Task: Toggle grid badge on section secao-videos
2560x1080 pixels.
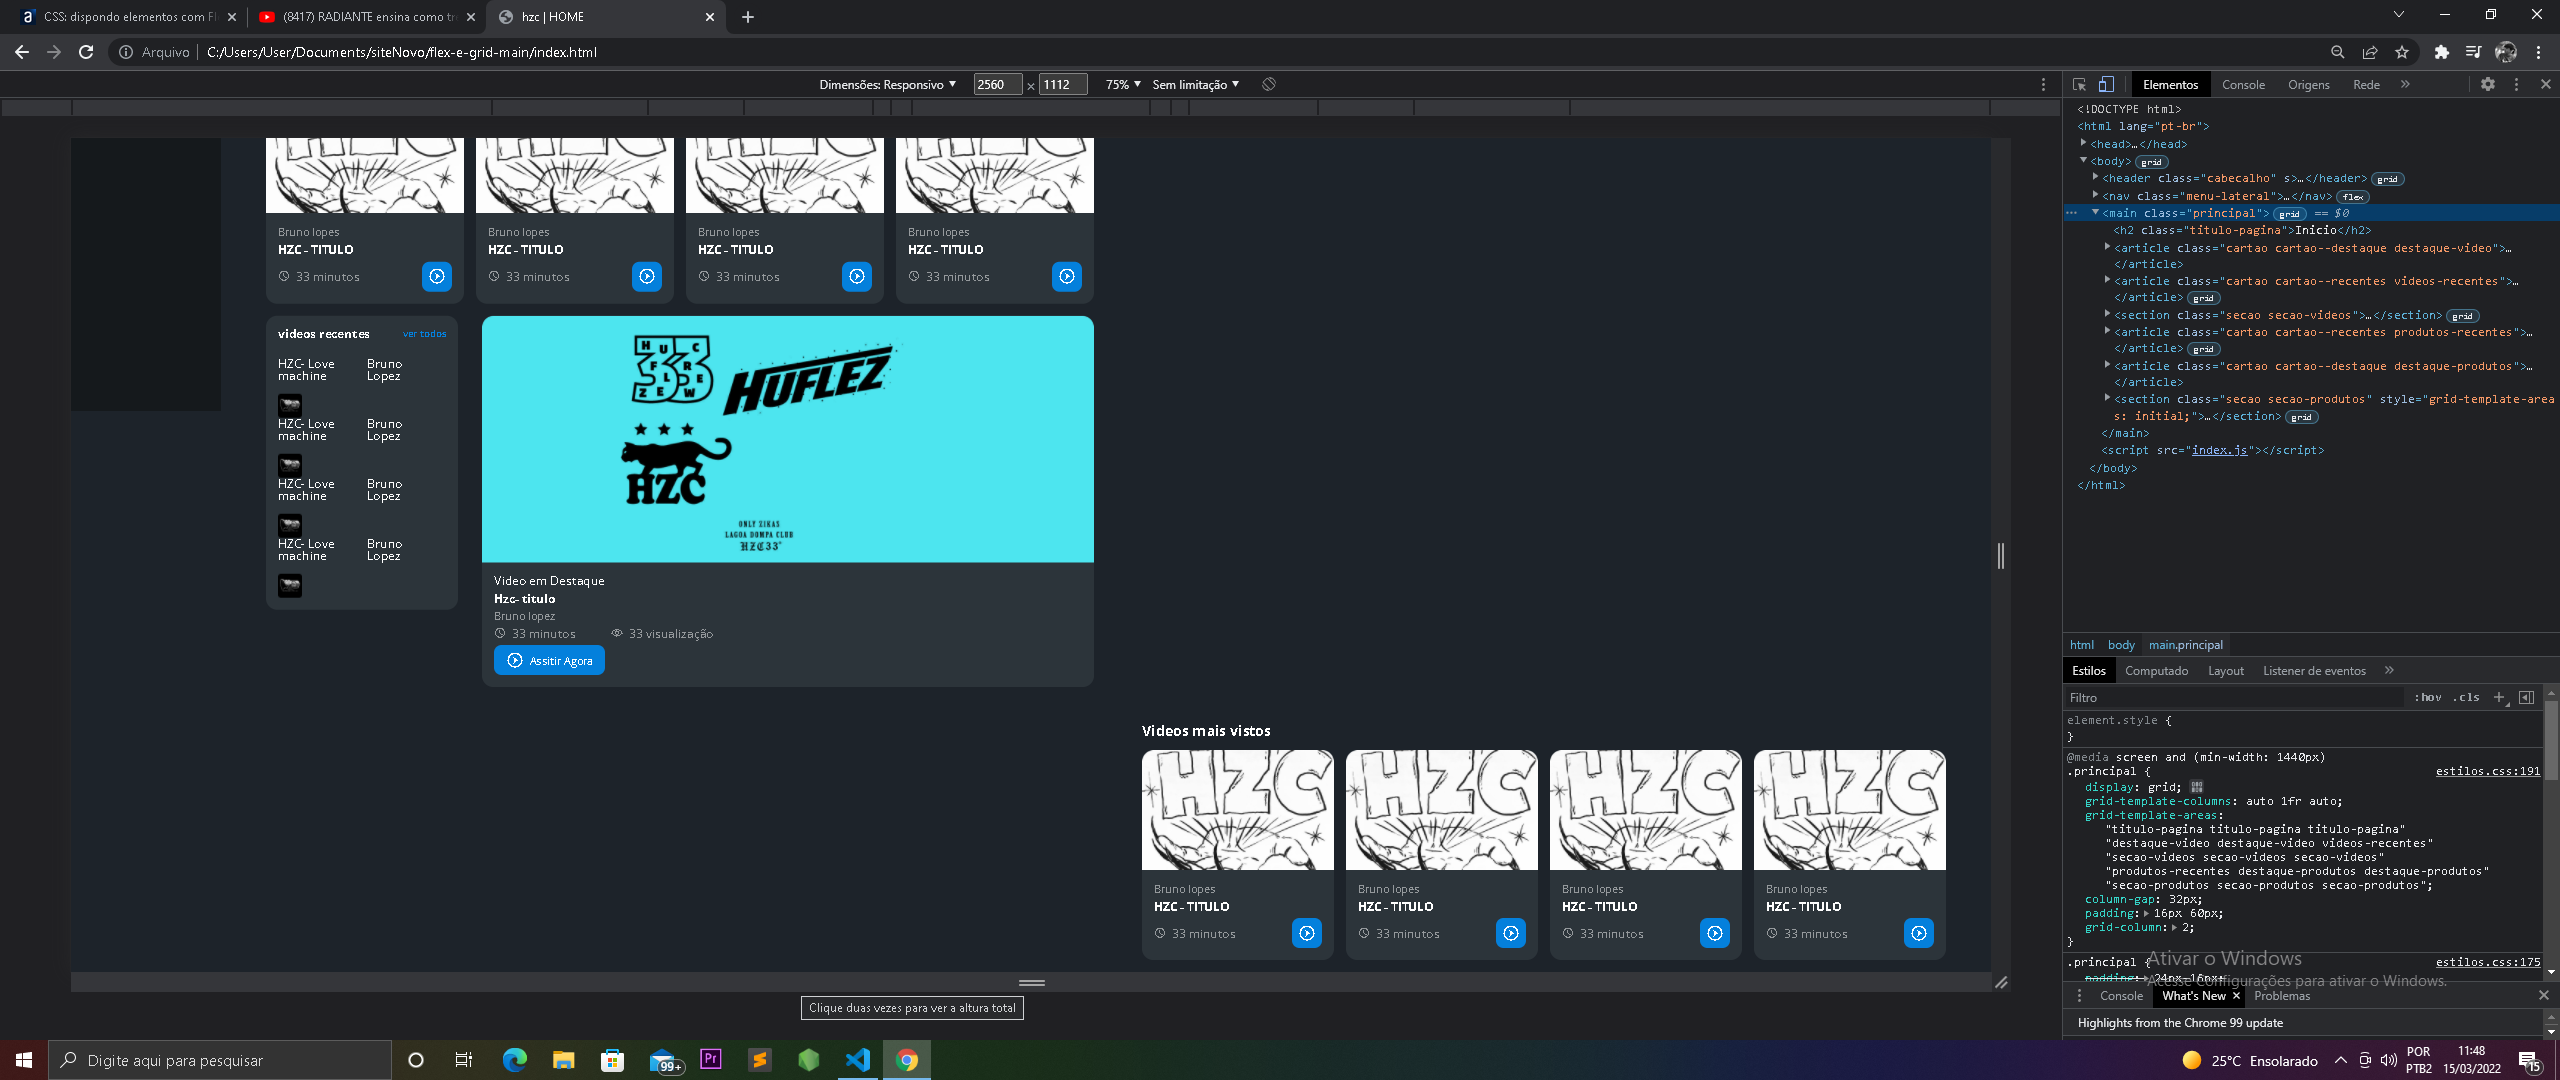Action: tap(2462, 316)
